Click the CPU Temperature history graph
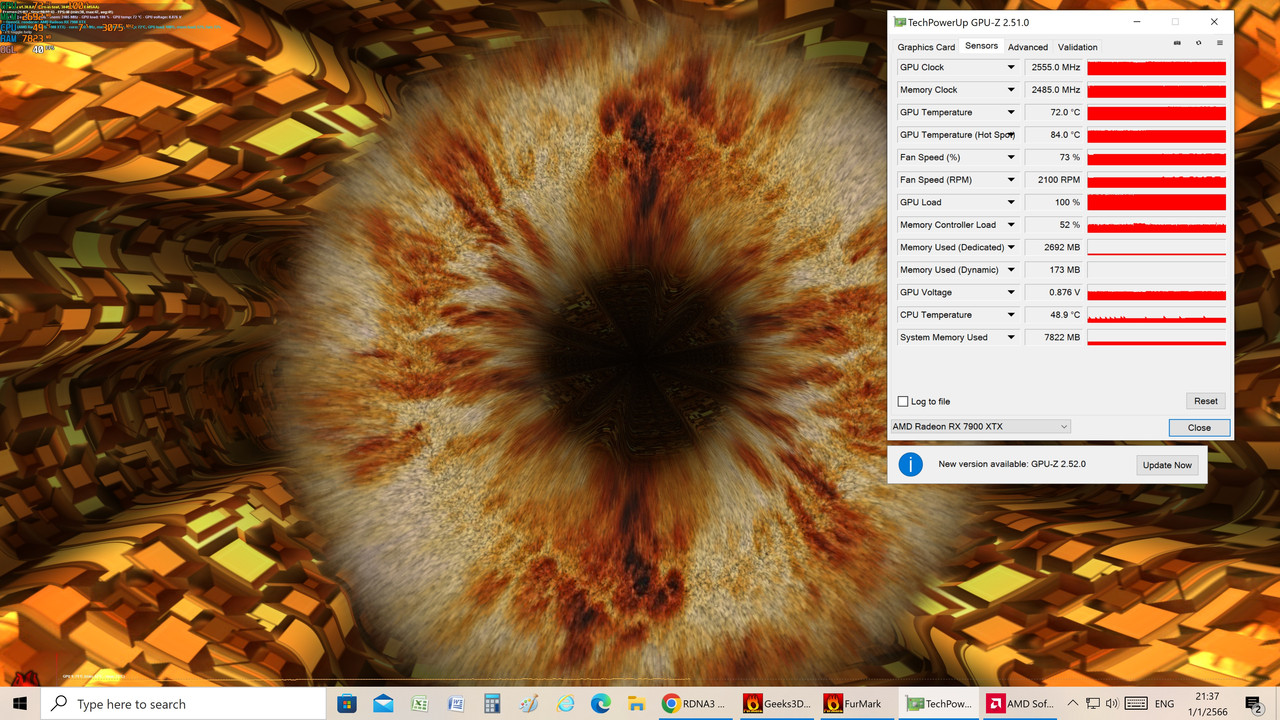1280x720 pixels. 1156,315
